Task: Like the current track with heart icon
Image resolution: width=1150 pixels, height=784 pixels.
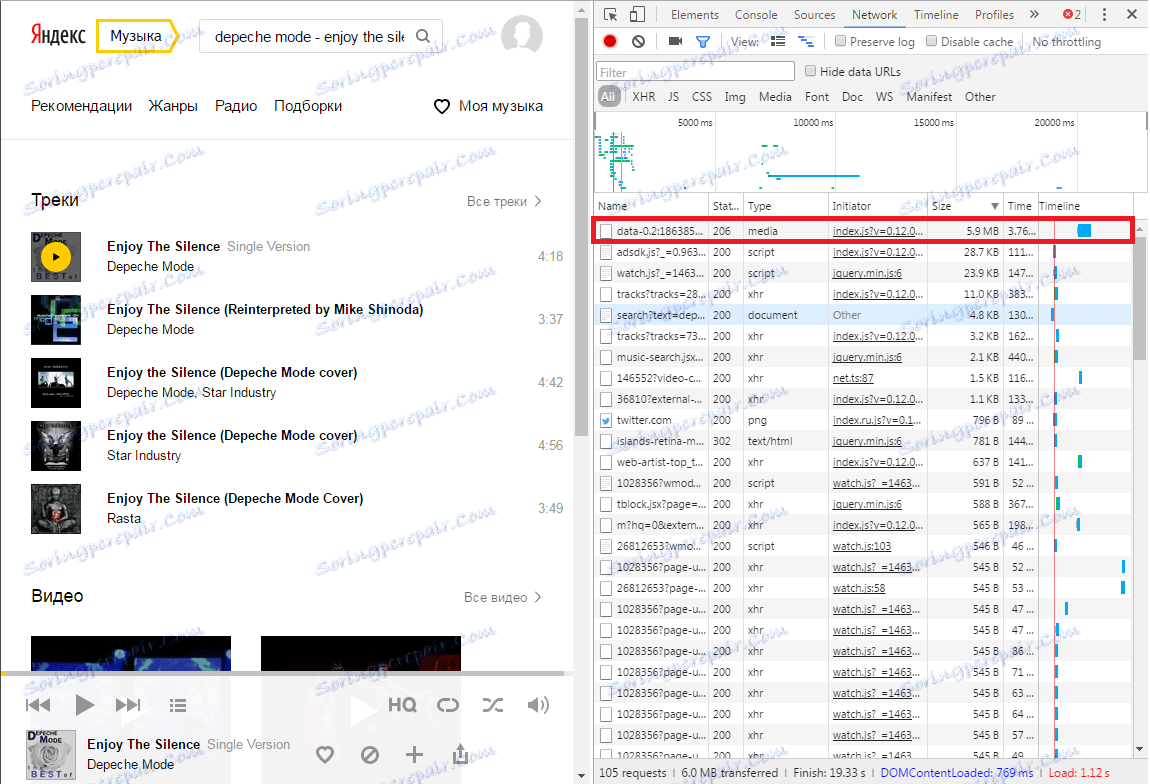Action: click(324, 754)
